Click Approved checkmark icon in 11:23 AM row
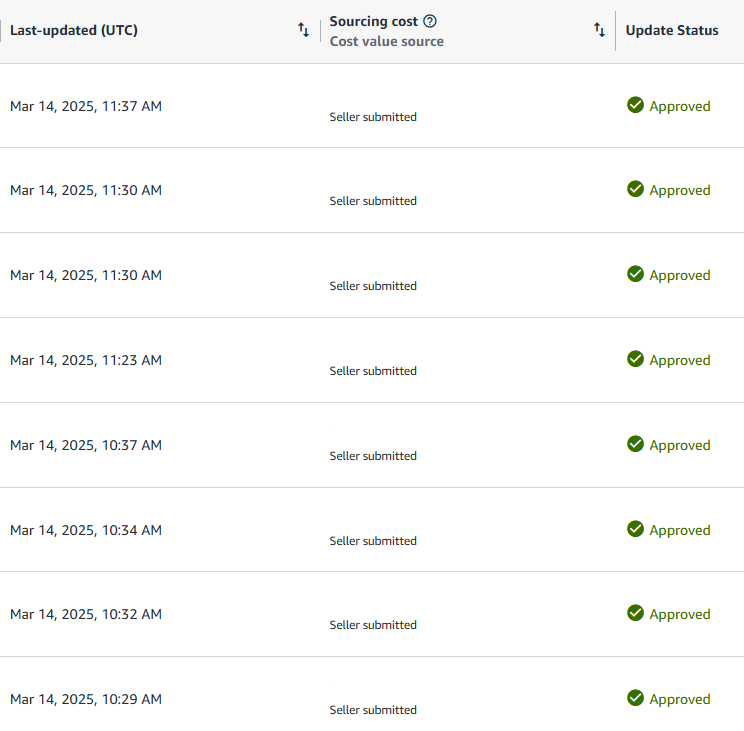This screenshot has width=744, height=731. (x=635, y=359)
